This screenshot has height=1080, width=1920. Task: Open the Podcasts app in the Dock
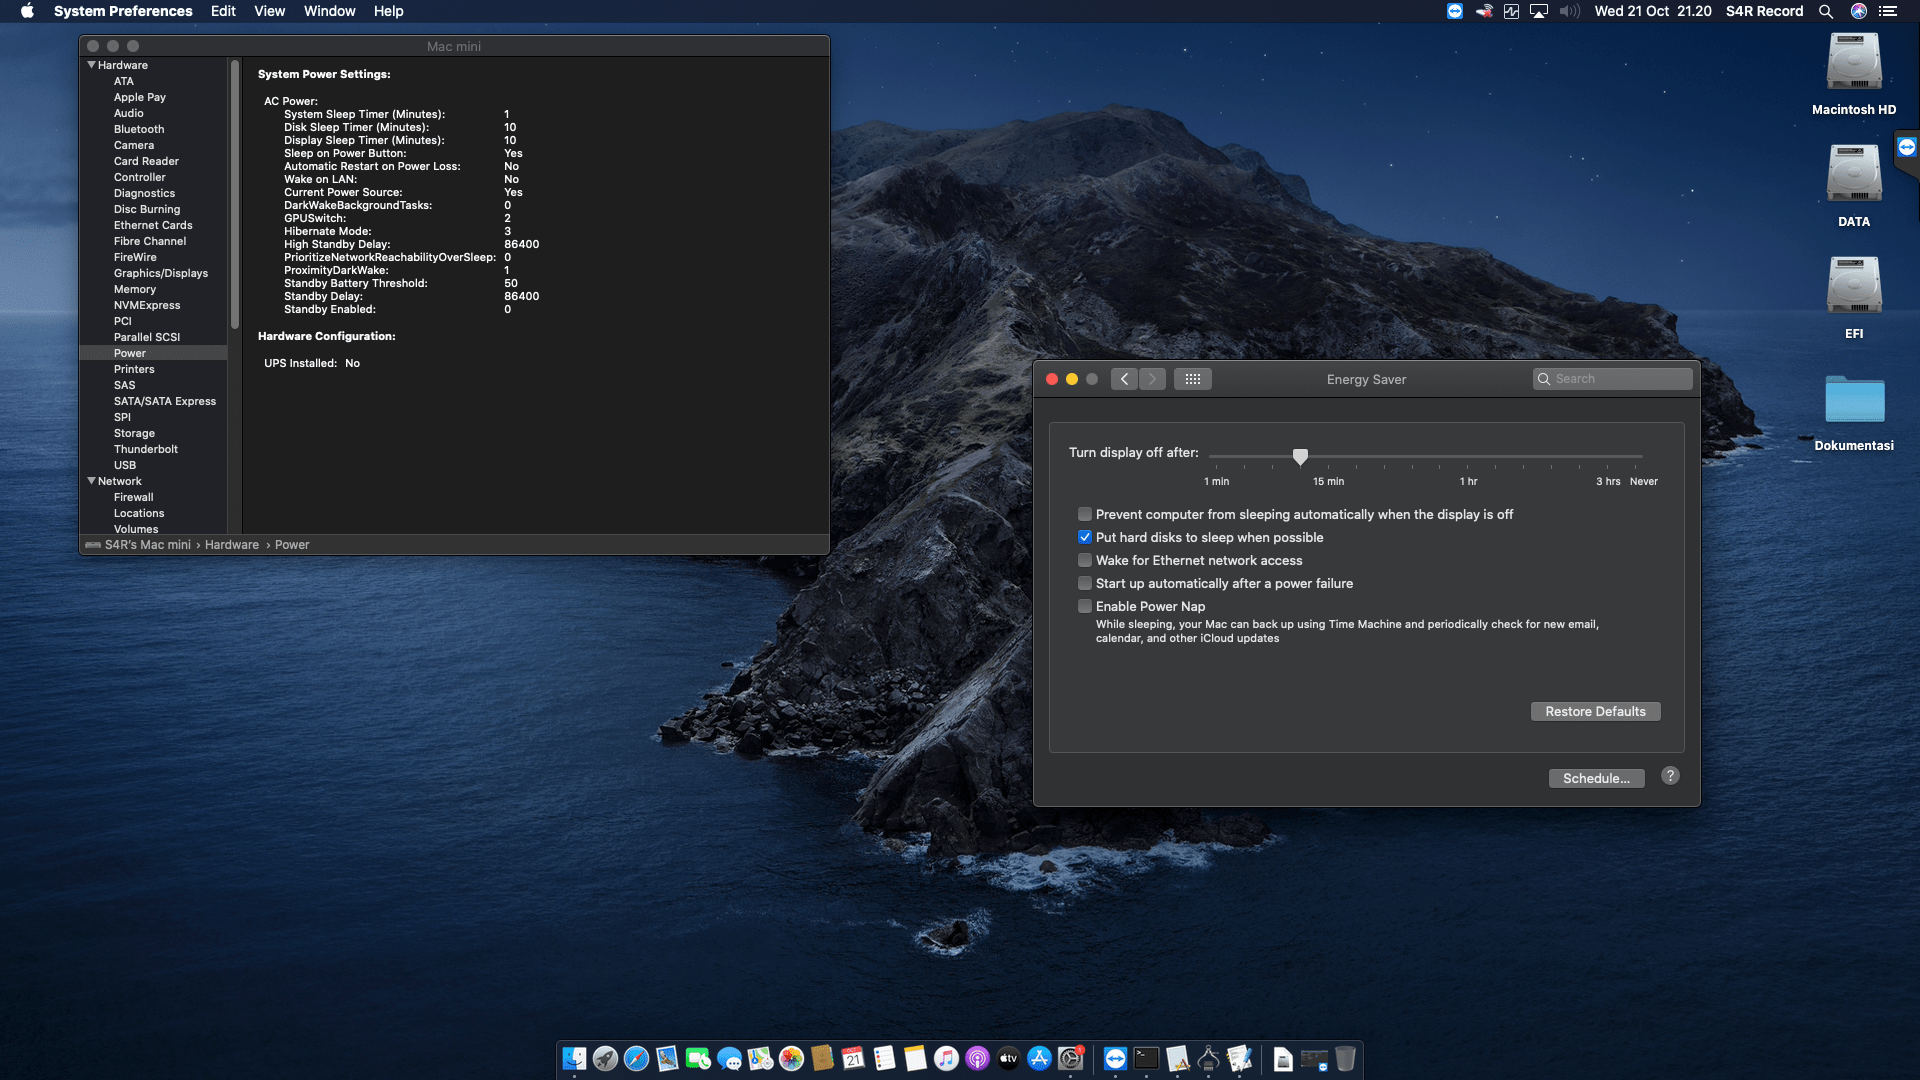point(979,1058)
